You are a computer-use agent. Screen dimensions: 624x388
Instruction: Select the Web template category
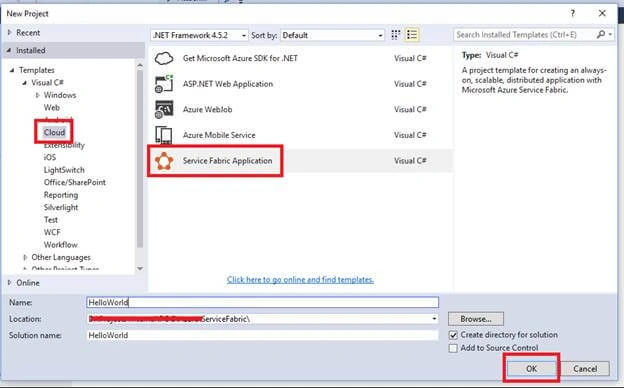[x=52, y=107]
